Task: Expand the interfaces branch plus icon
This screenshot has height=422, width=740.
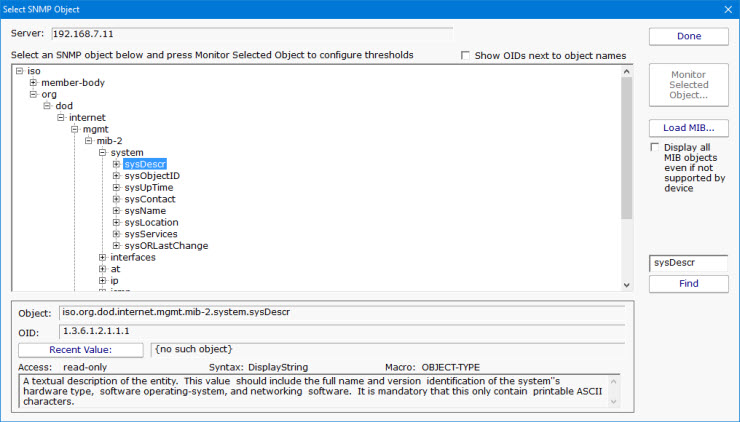Action: tap(102, 257)
